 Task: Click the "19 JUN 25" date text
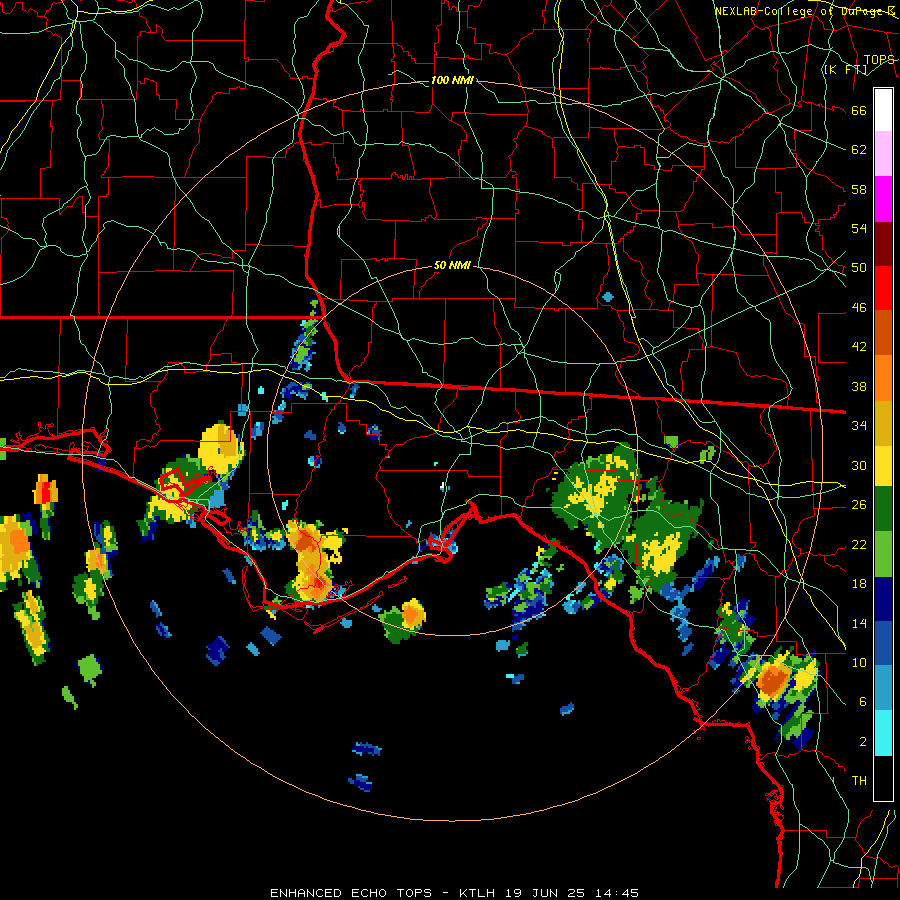point(545,893)
